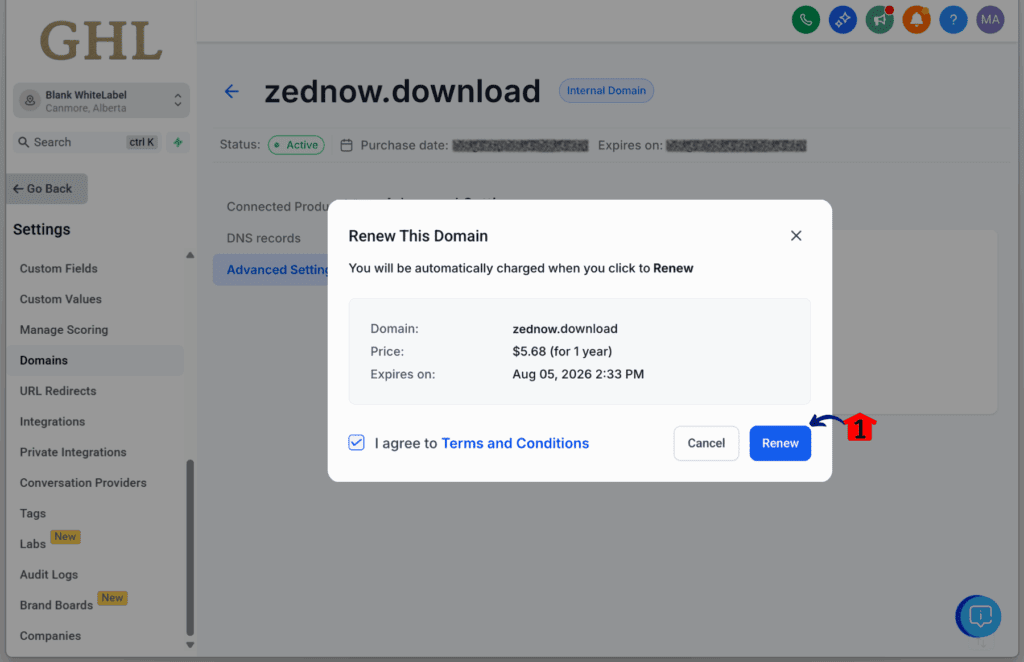Click the Cancel button in the dialog
1024x662 pixels.
[x=706, y=443]
